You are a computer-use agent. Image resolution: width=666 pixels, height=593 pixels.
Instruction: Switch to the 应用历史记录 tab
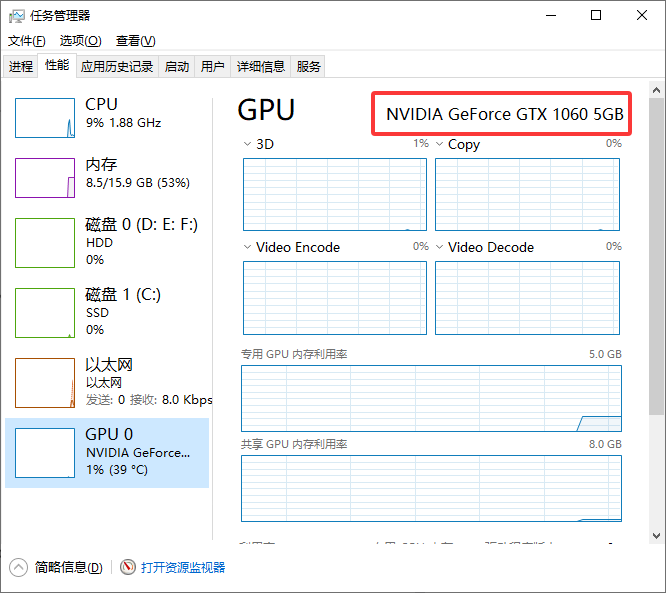click(x=117, y=66)
